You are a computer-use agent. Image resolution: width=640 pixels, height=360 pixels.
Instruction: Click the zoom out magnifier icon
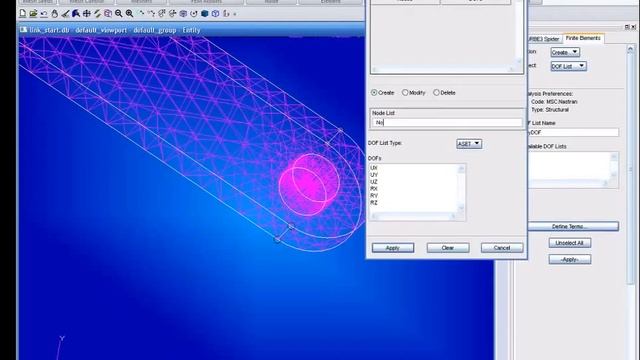tap(119, 14)
